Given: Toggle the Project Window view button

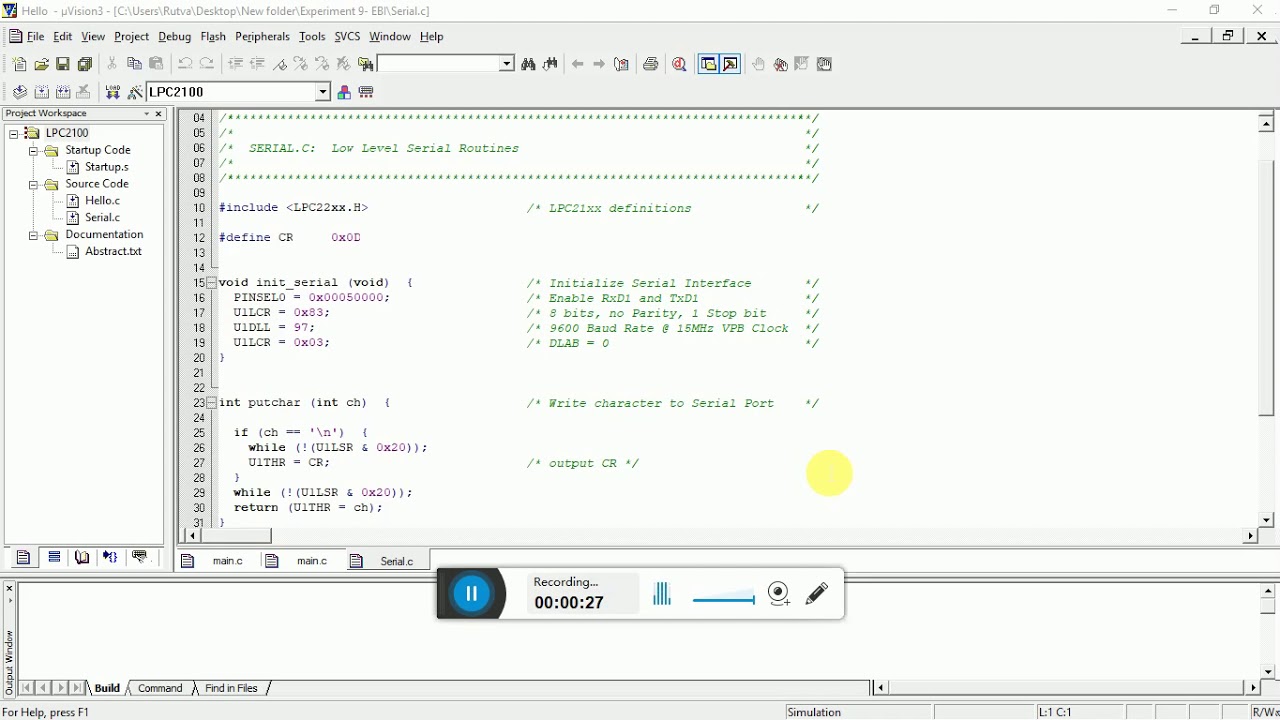Looking at the screenshot, I should pyautogui.click(x=708, y=64).
